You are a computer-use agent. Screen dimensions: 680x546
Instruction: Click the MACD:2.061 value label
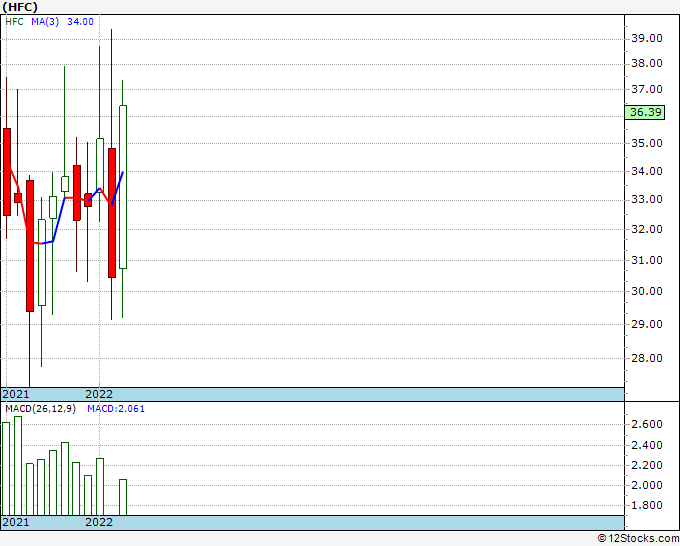click(116, 409)
